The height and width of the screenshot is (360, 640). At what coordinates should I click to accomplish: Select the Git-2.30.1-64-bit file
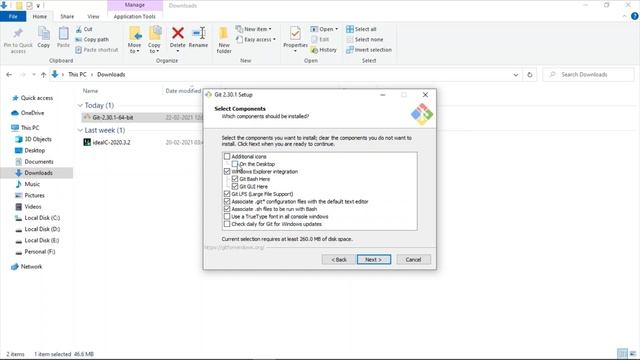(113, 118)
